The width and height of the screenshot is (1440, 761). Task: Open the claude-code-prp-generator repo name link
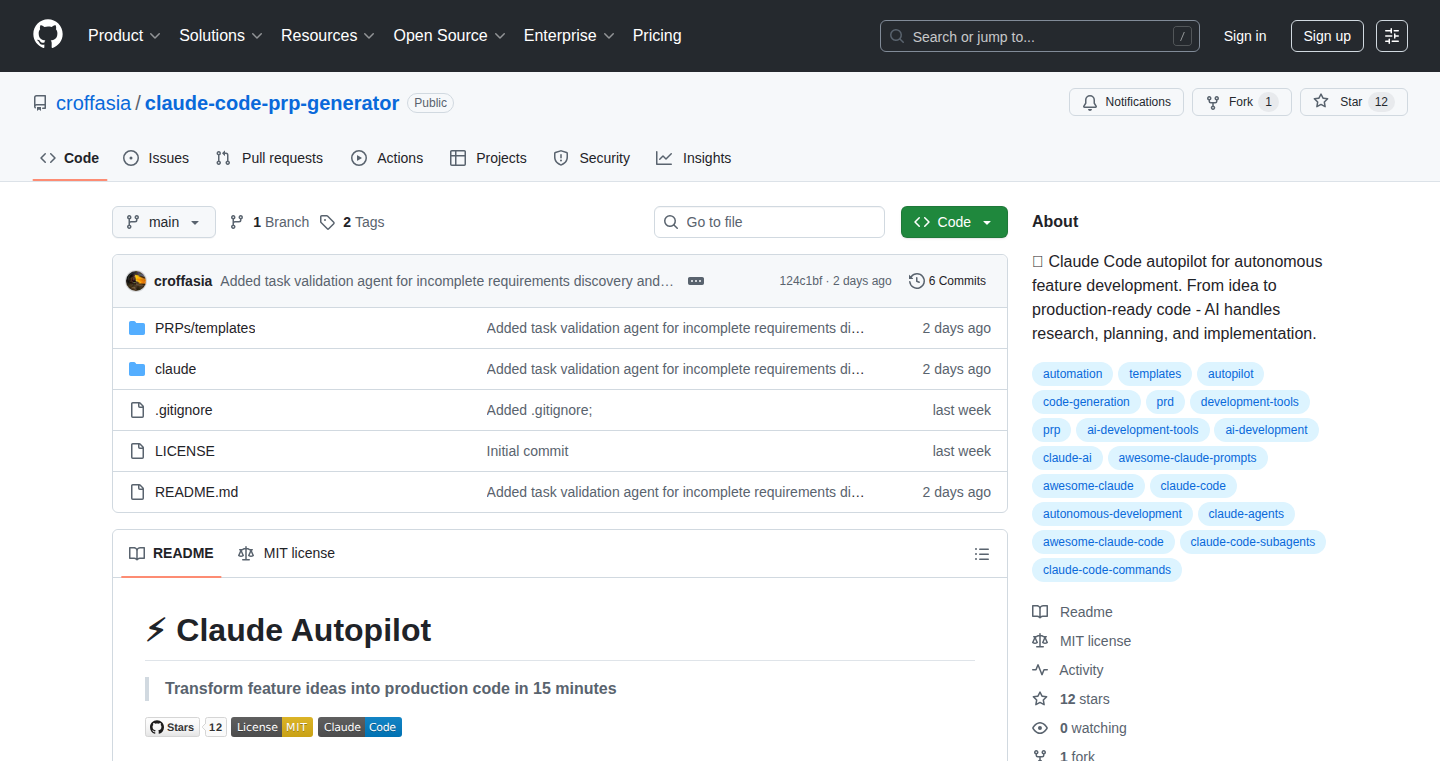point(272,103)
